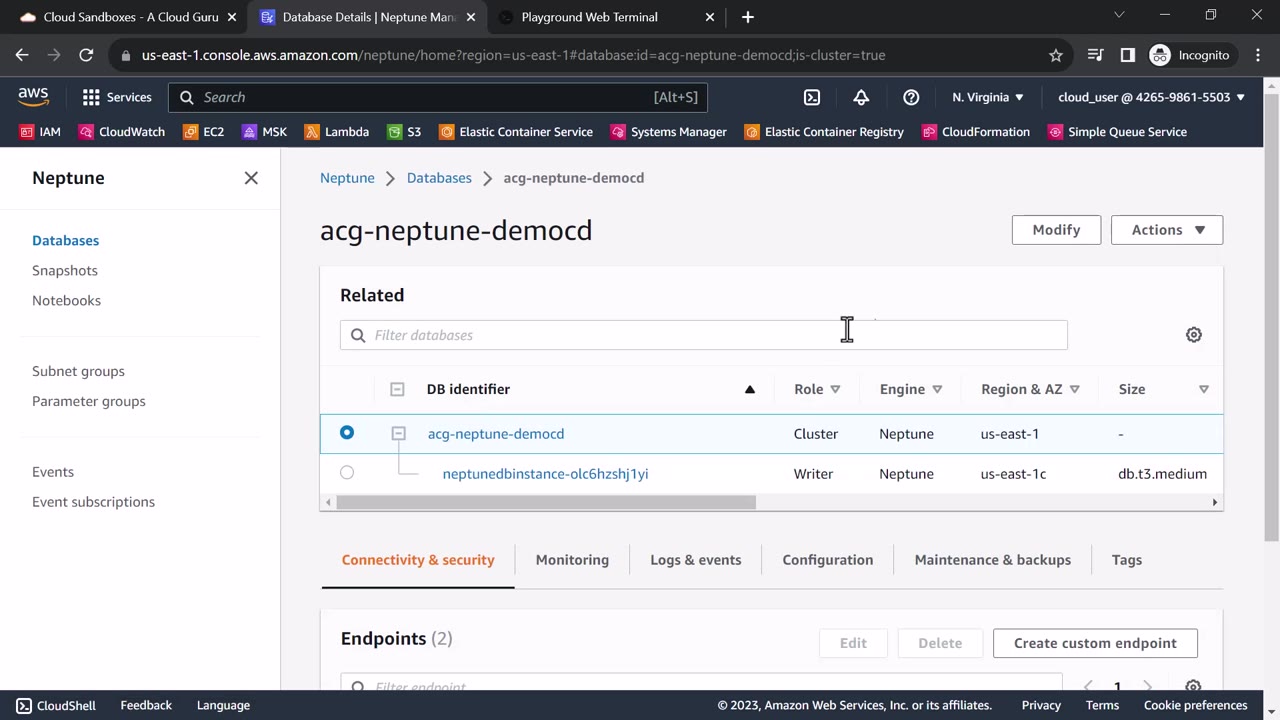Select the neptunedbinstance writer radio button

point(347,473)
